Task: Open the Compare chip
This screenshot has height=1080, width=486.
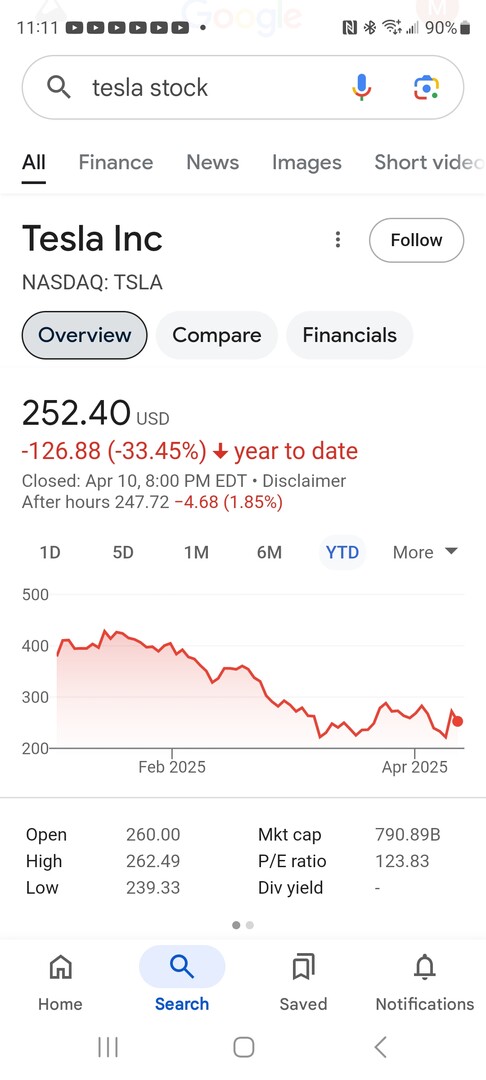Action: click(x=217, y=335)
